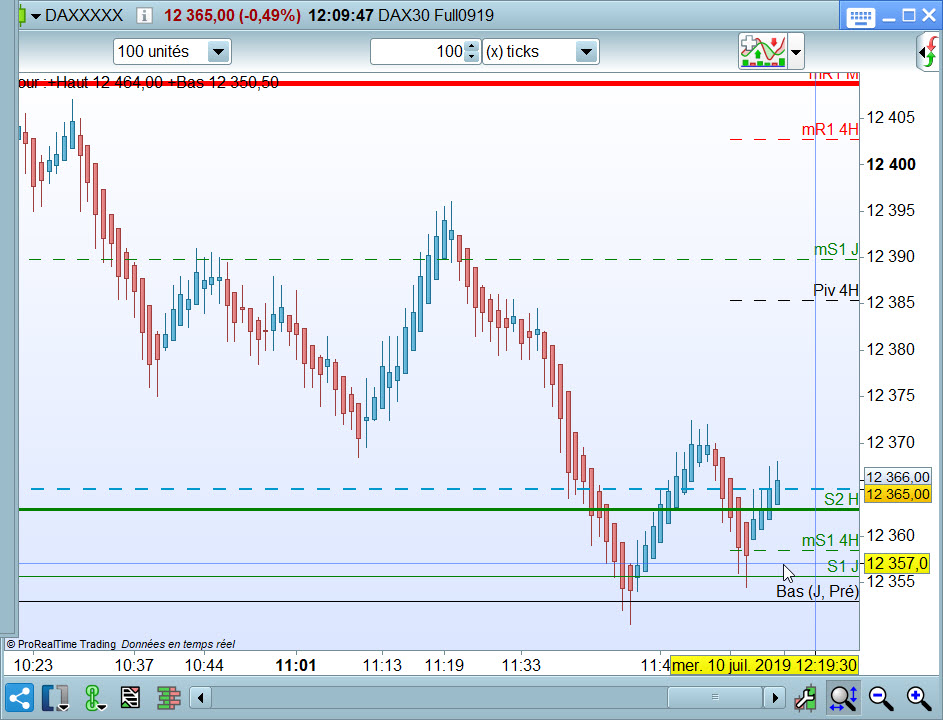
Task: Click the 'mS1 4H' support label
Action: click(x=830, y=540)
